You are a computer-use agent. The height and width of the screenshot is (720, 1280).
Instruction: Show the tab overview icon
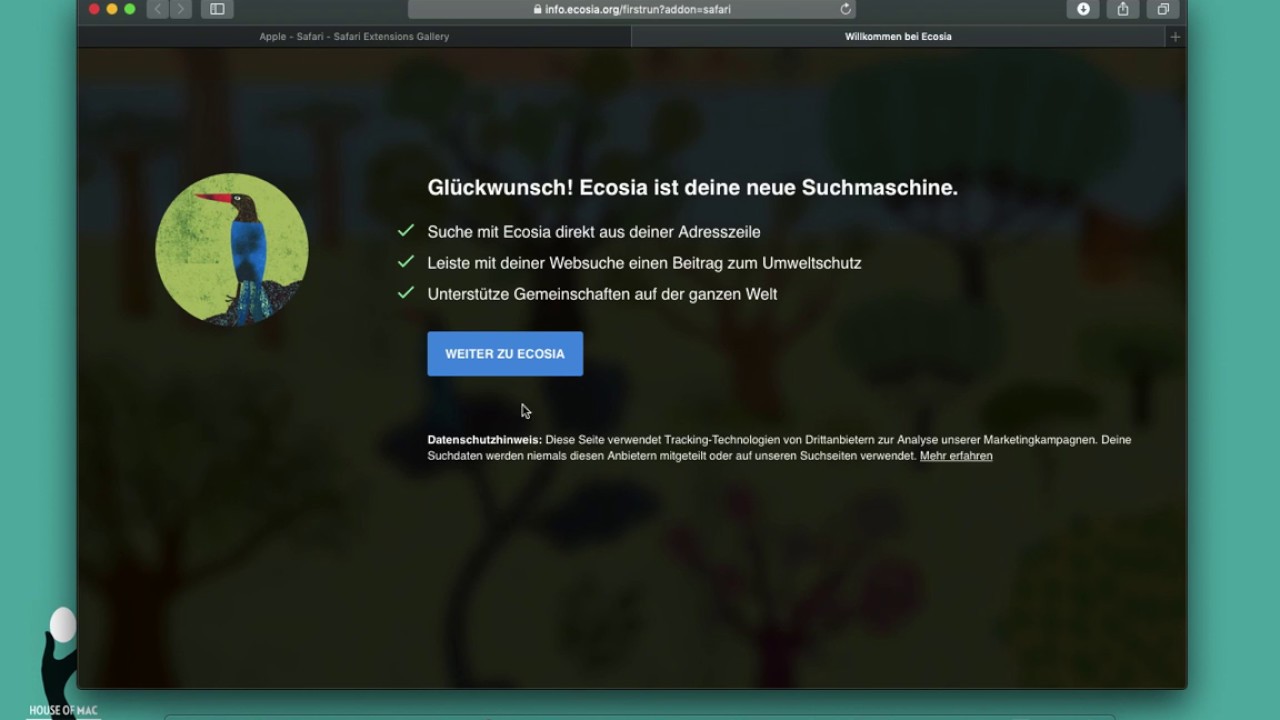(x=1163, y=9)
